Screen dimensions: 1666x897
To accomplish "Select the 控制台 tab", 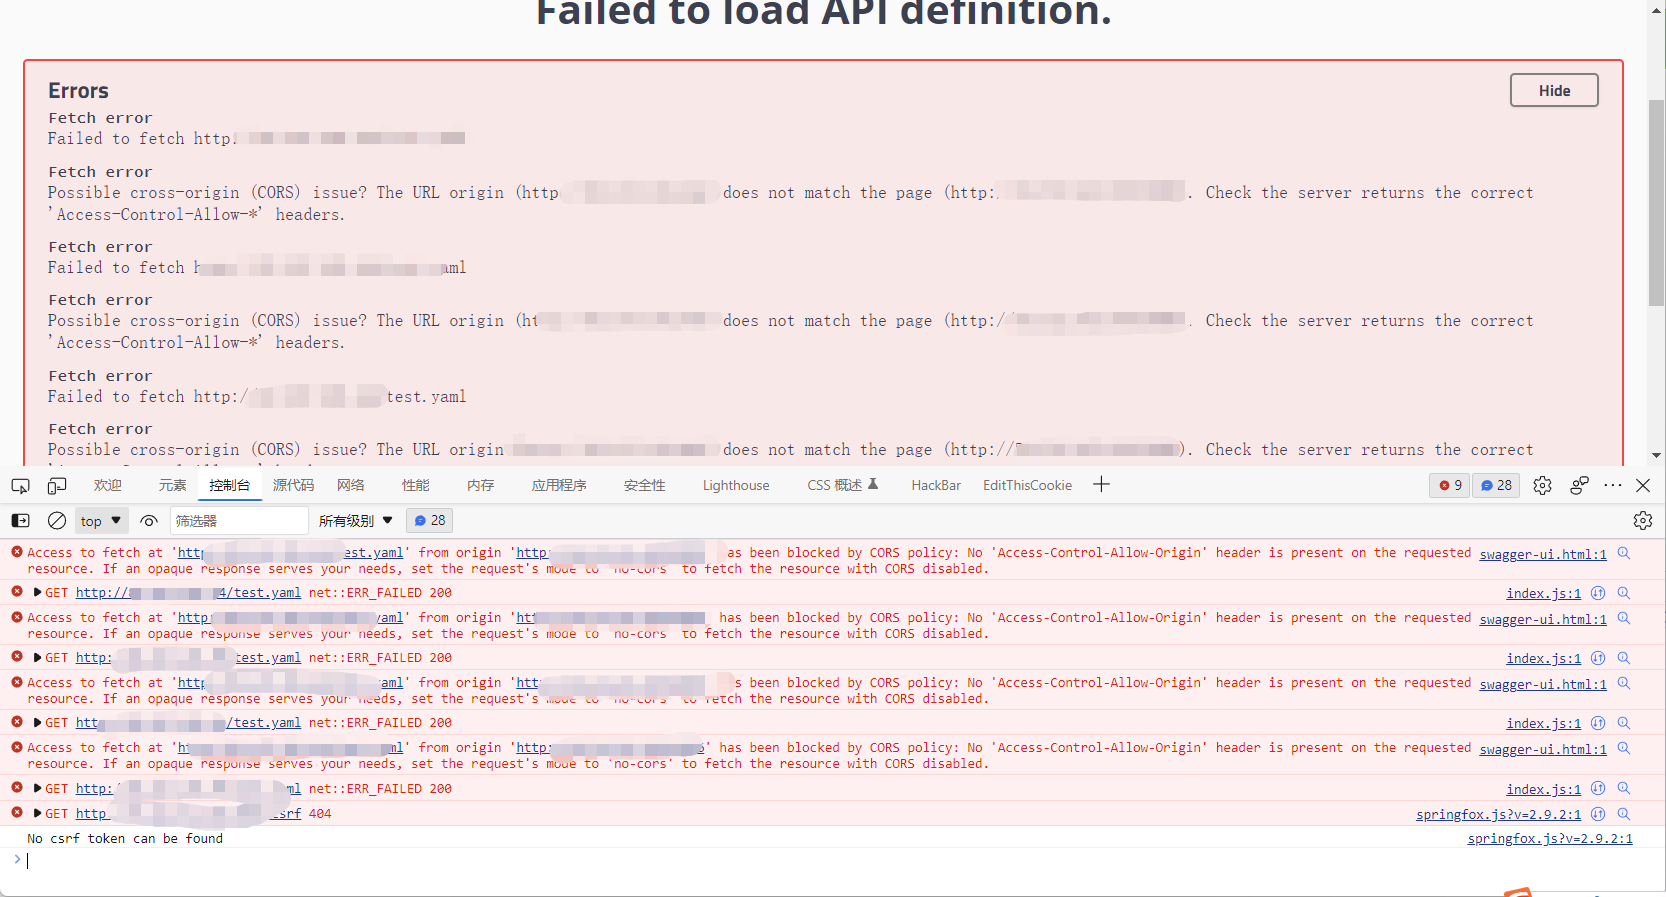I will pos(230,485).
